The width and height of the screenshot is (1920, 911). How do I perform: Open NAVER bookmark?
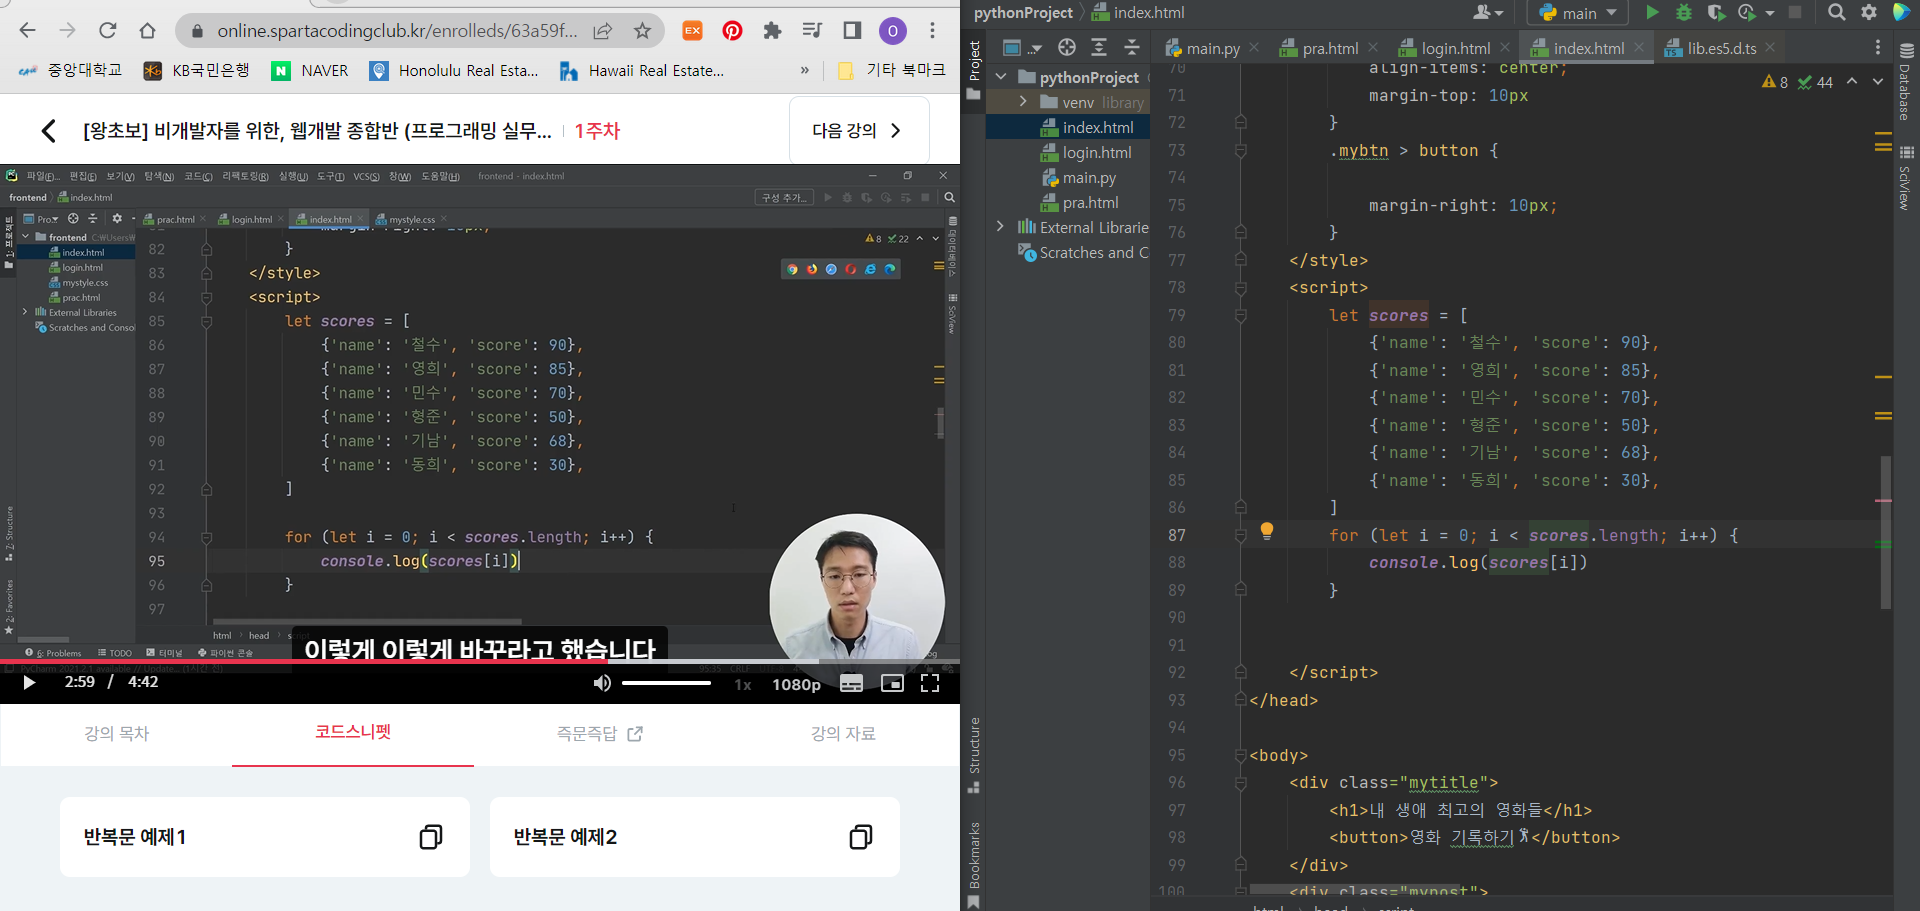311,71
